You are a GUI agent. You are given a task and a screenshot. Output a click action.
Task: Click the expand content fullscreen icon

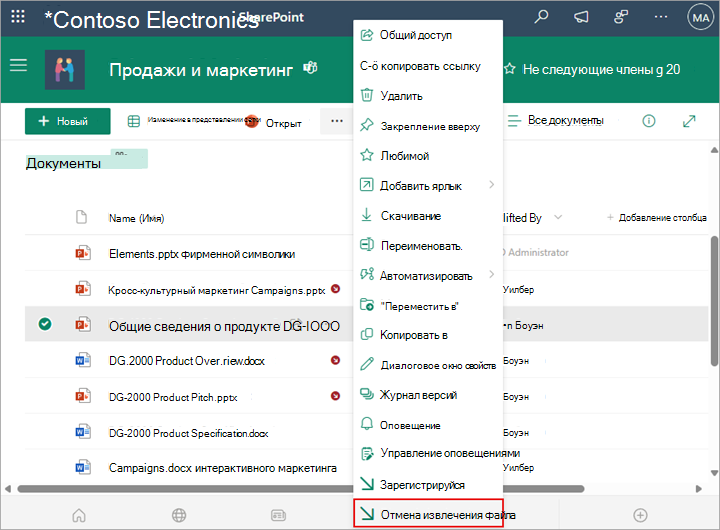689,121
